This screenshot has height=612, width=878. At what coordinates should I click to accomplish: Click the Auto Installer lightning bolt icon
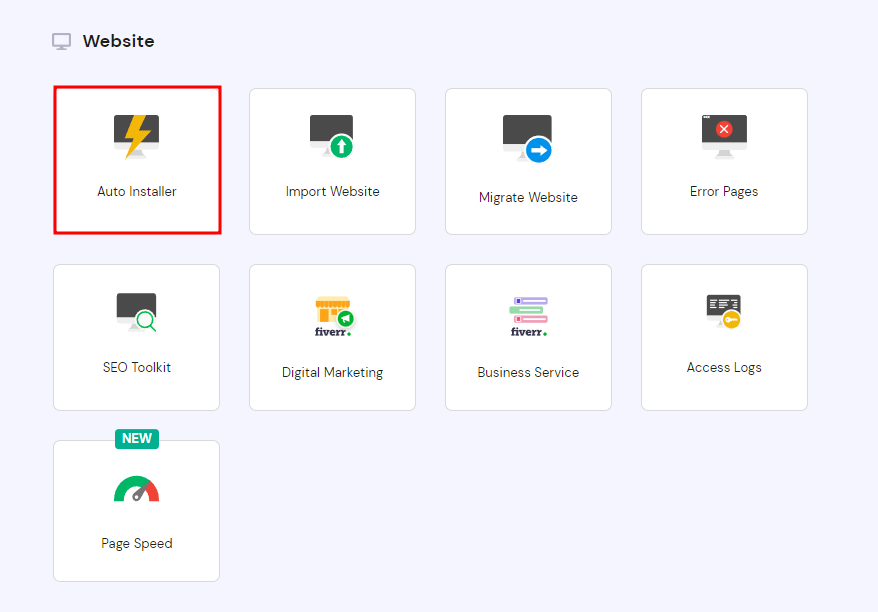pos(136,136)
